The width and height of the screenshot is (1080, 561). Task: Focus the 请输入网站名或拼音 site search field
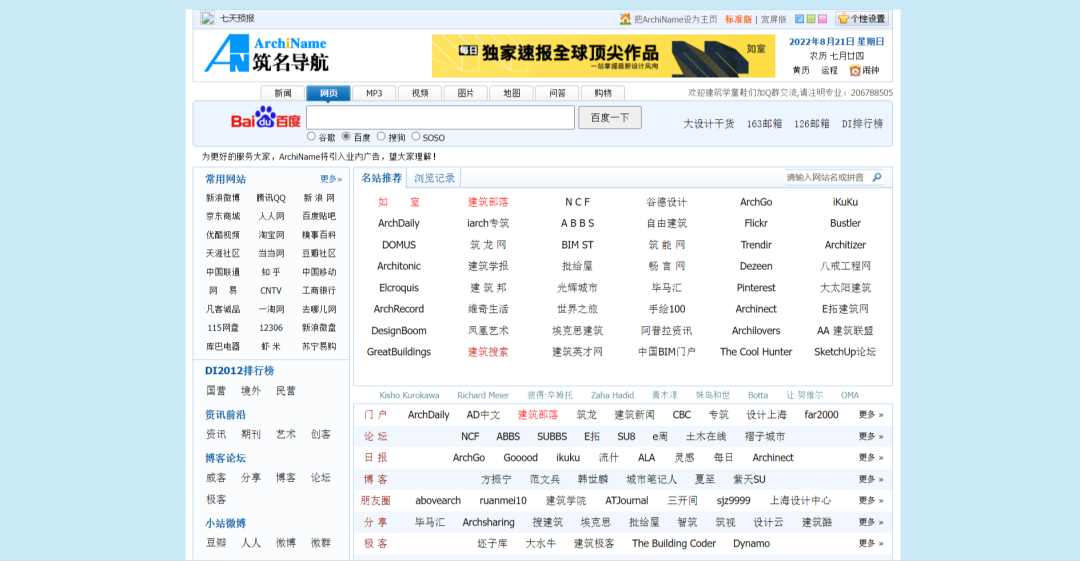click(x=825, y=177)
